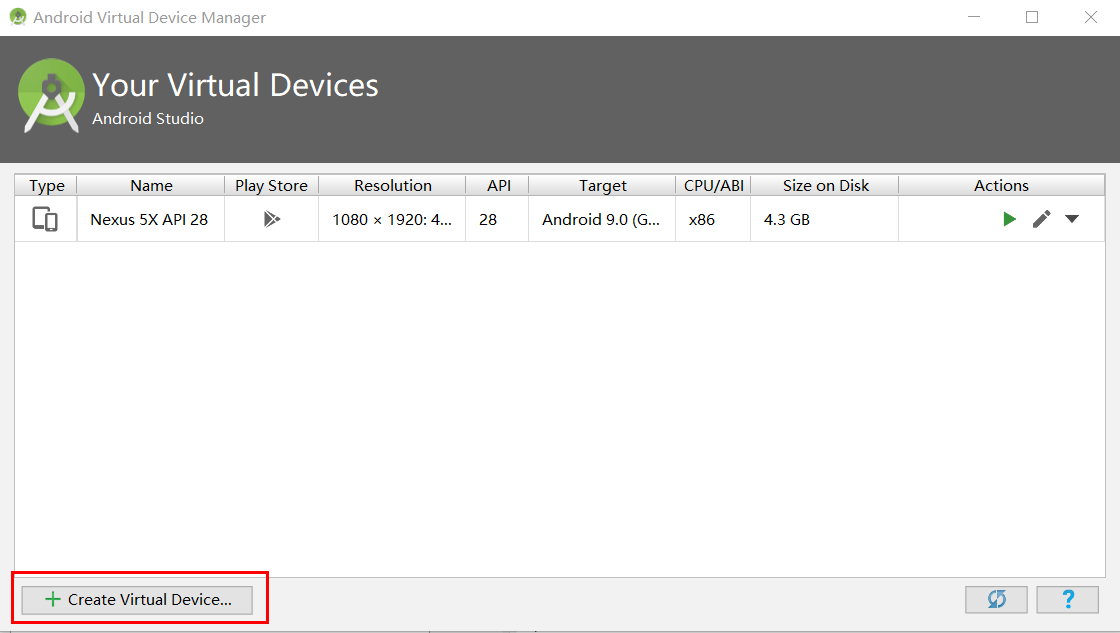The image size is (1120, 633).
Task: Click the Play Store icon in device row
Action: (271, 219)
